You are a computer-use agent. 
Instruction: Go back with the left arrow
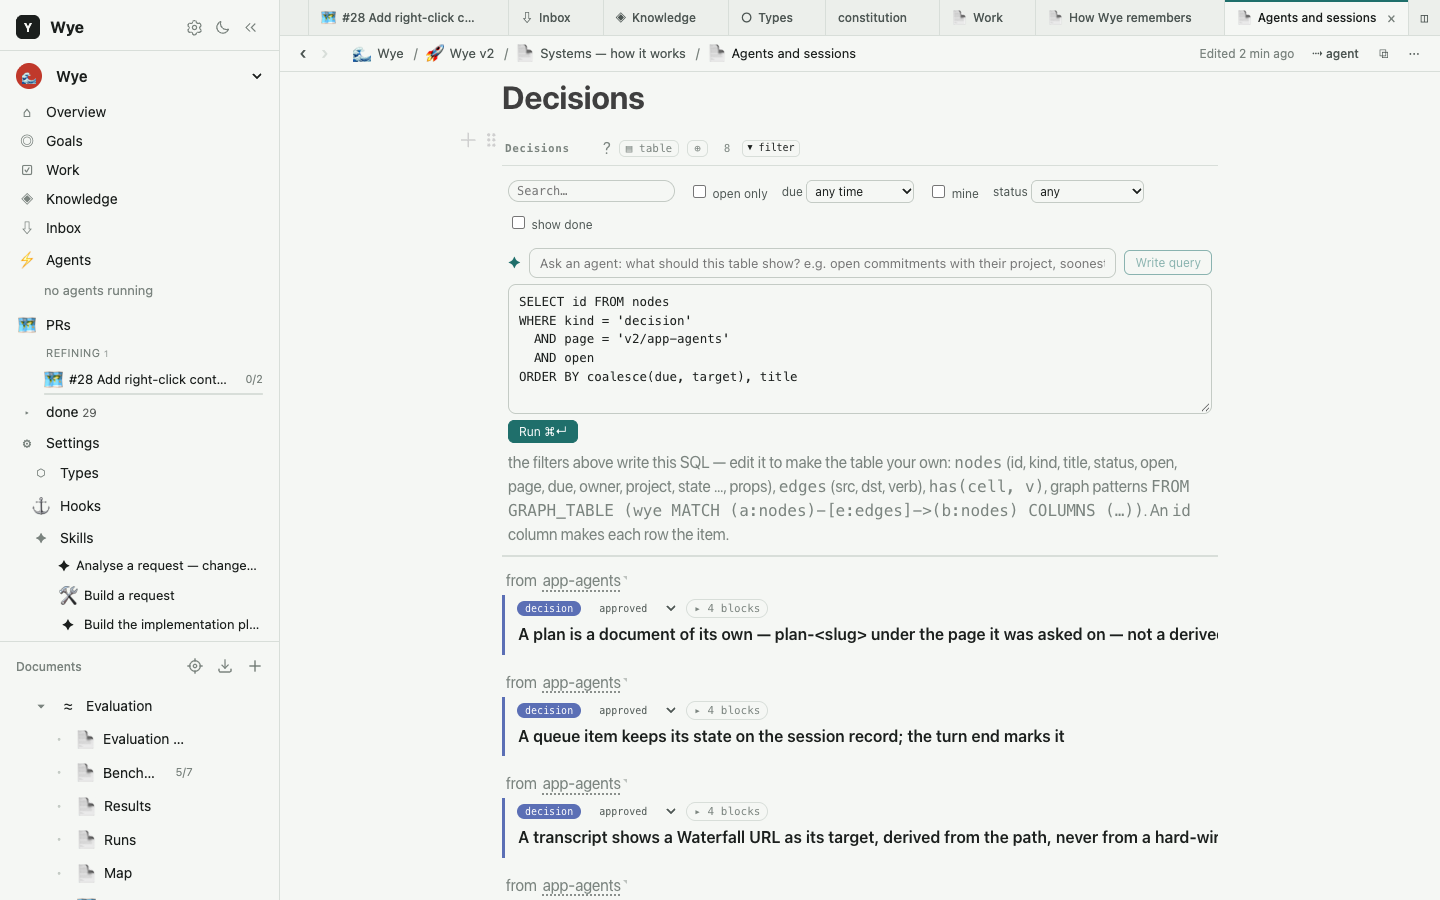click(x=303, y=54)
